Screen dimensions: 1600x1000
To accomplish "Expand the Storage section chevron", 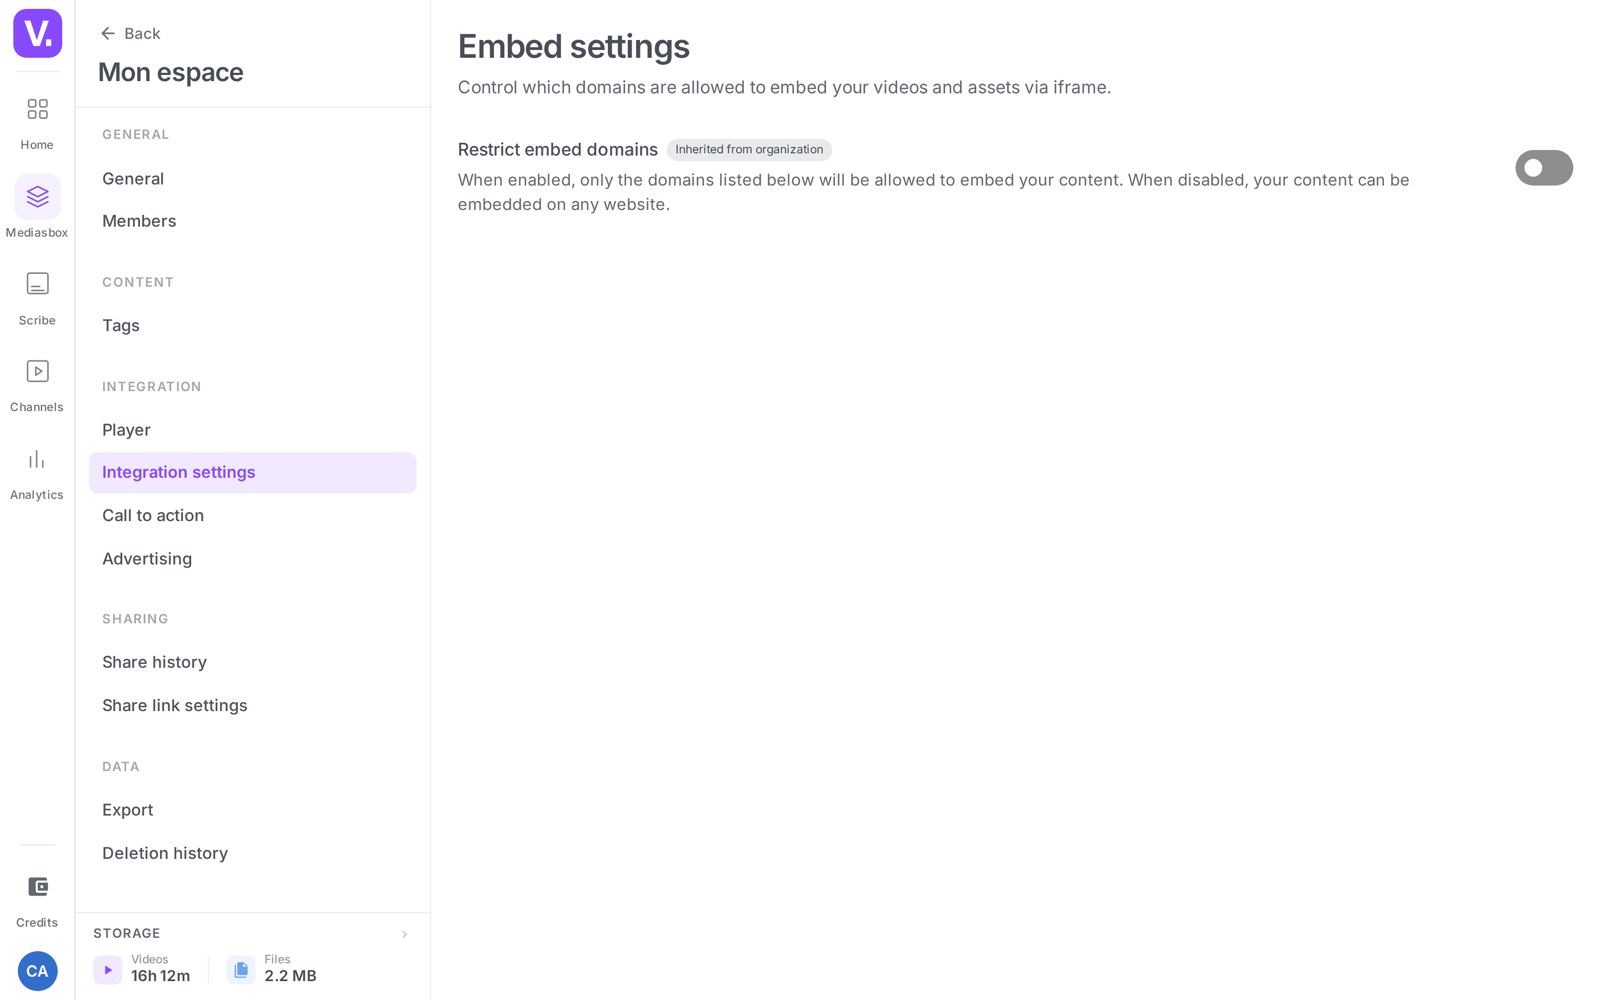I will 404,934.
